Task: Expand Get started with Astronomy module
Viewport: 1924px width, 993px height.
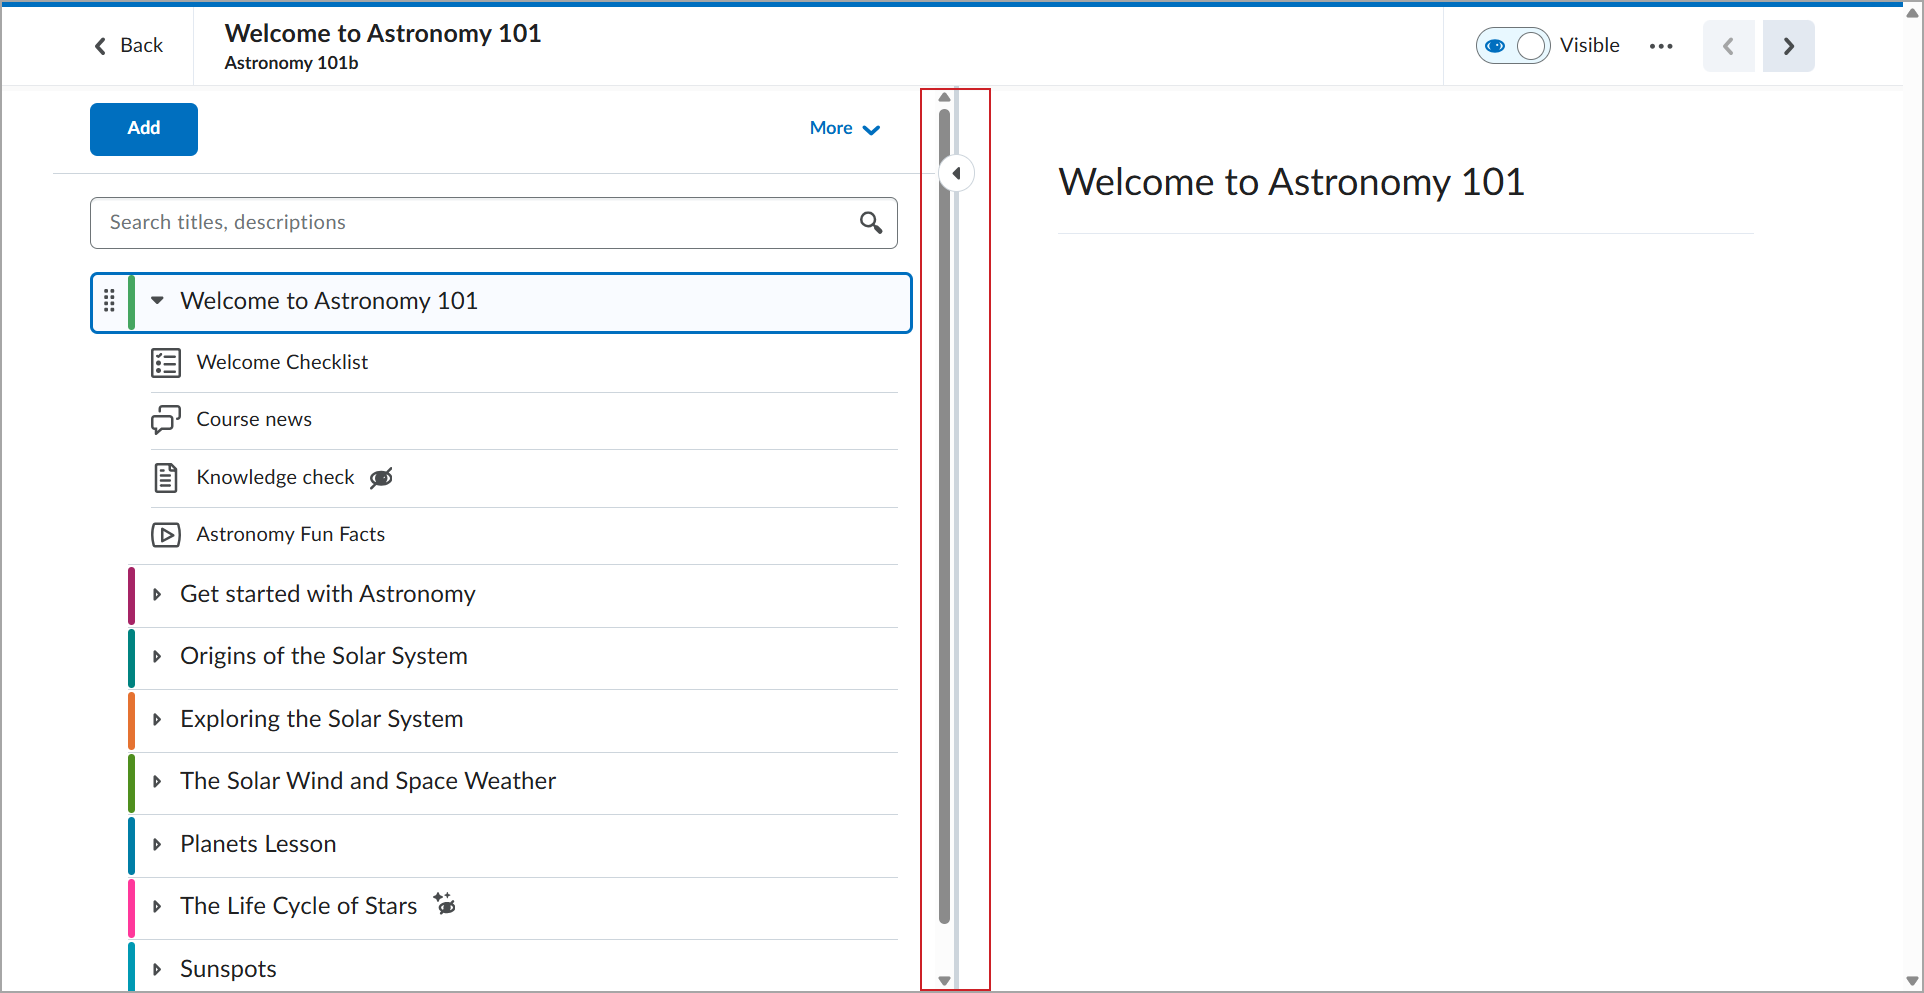Action: click(157, 595)
